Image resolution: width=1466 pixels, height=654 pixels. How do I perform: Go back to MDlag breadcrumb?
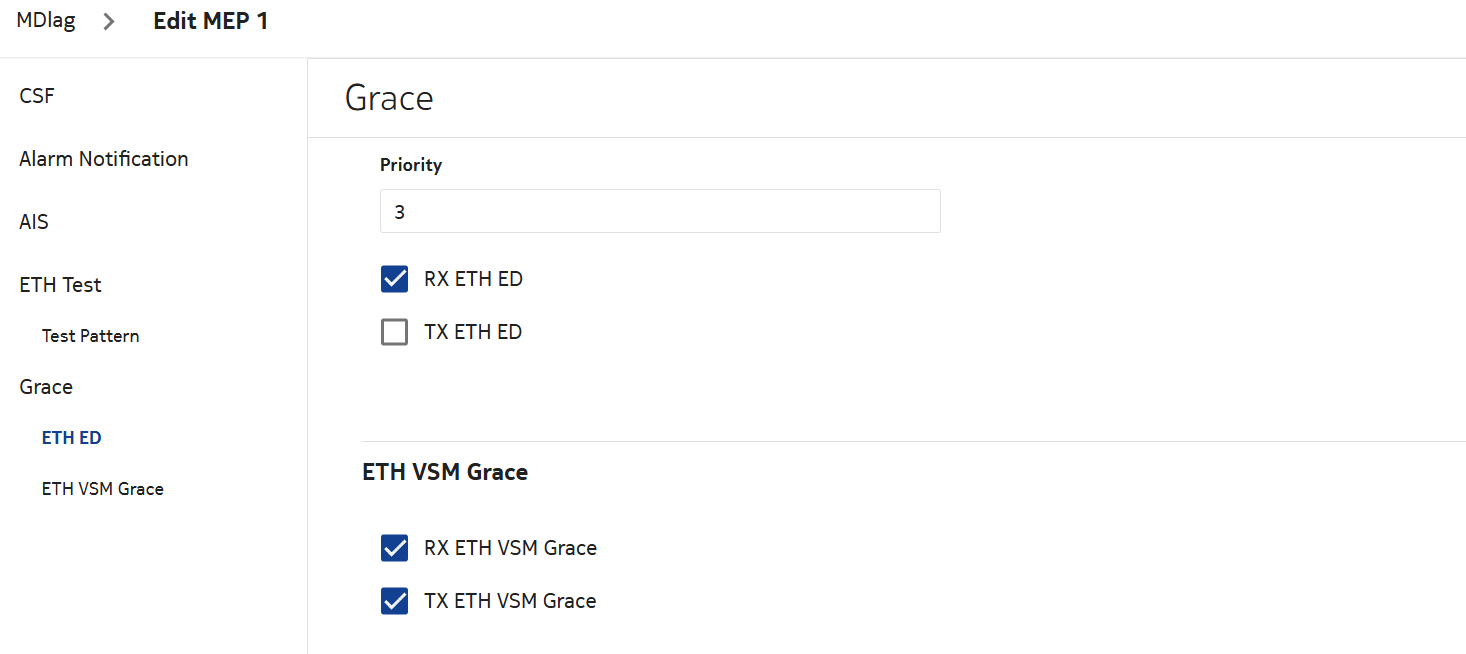(x=46, y=21)
